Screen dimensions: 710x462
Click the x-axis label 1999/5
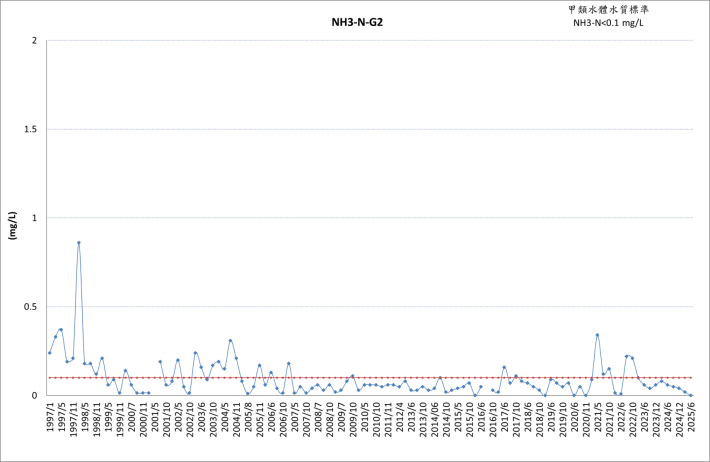point(109,418)
